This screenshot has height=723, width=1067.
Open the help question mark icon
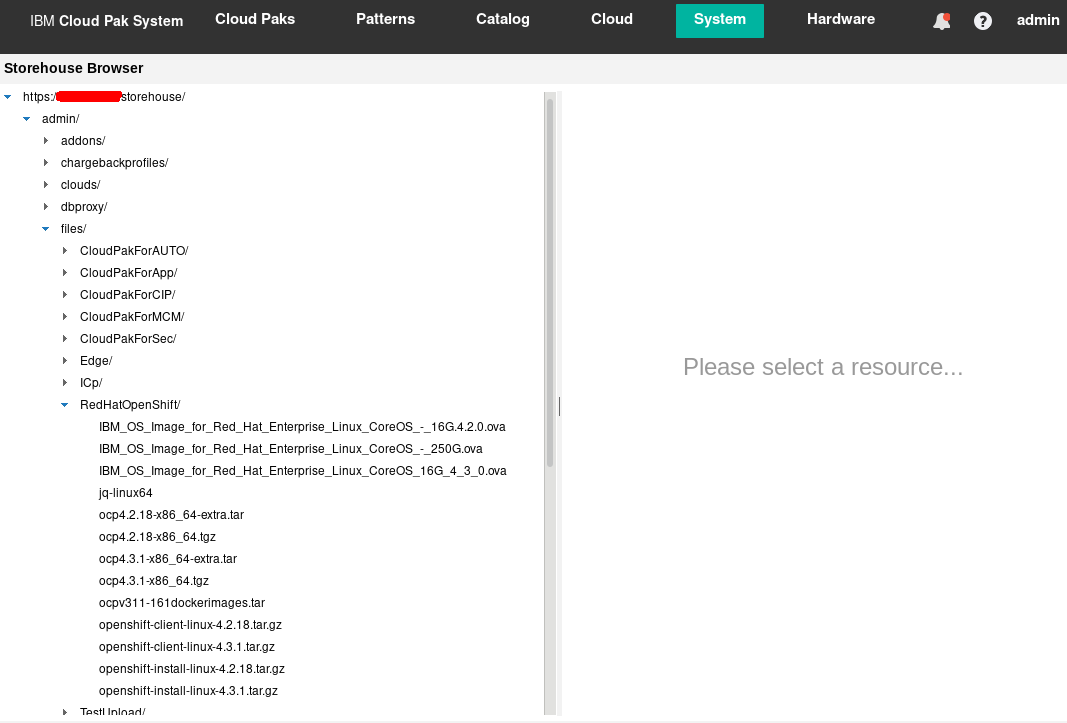coord(983,21)
